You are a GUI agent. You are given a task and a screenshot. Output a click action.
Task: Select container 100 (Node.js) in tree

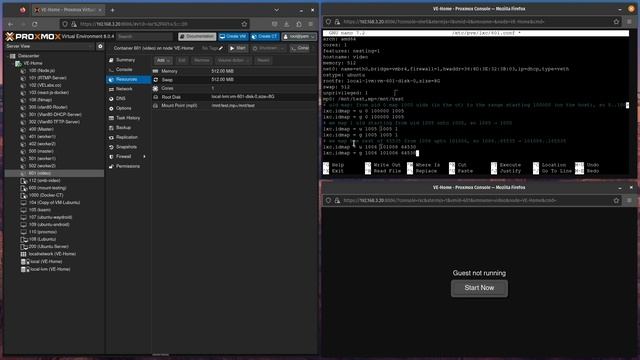click(x=41, y=71)
